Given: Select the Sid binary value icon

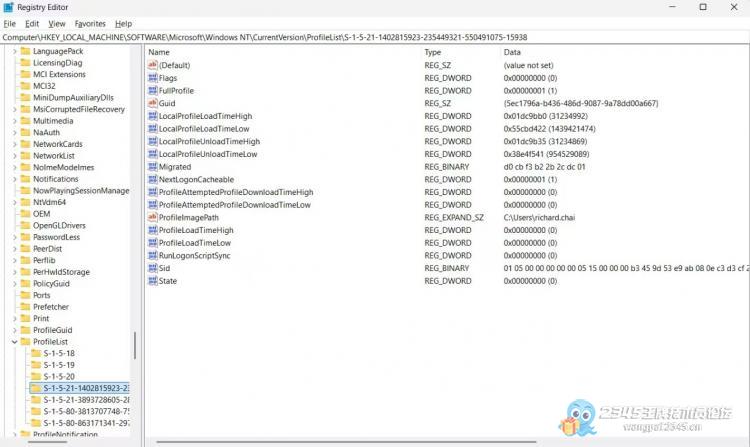Looking at the screenshot, I should click(153, 268).
